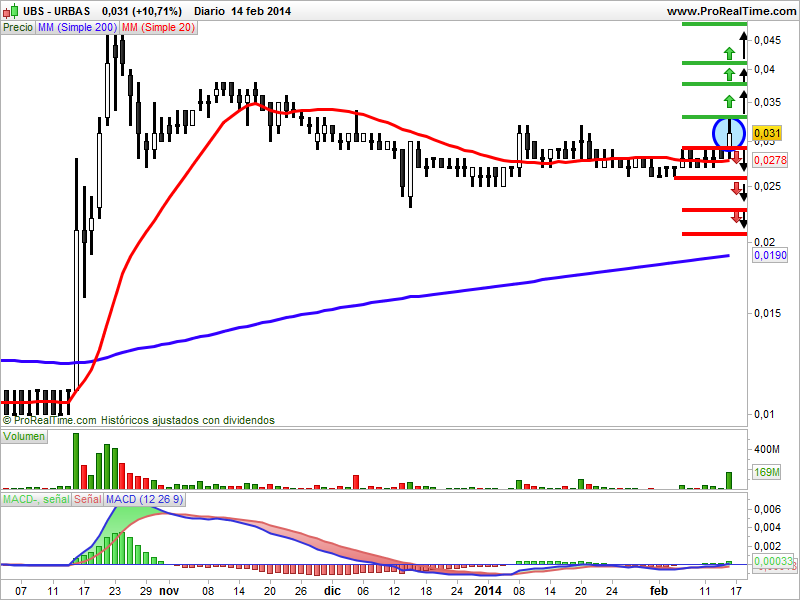Click the 2014 year label on time axis
The height and width of the screenshot is (600, 800).
488,591
